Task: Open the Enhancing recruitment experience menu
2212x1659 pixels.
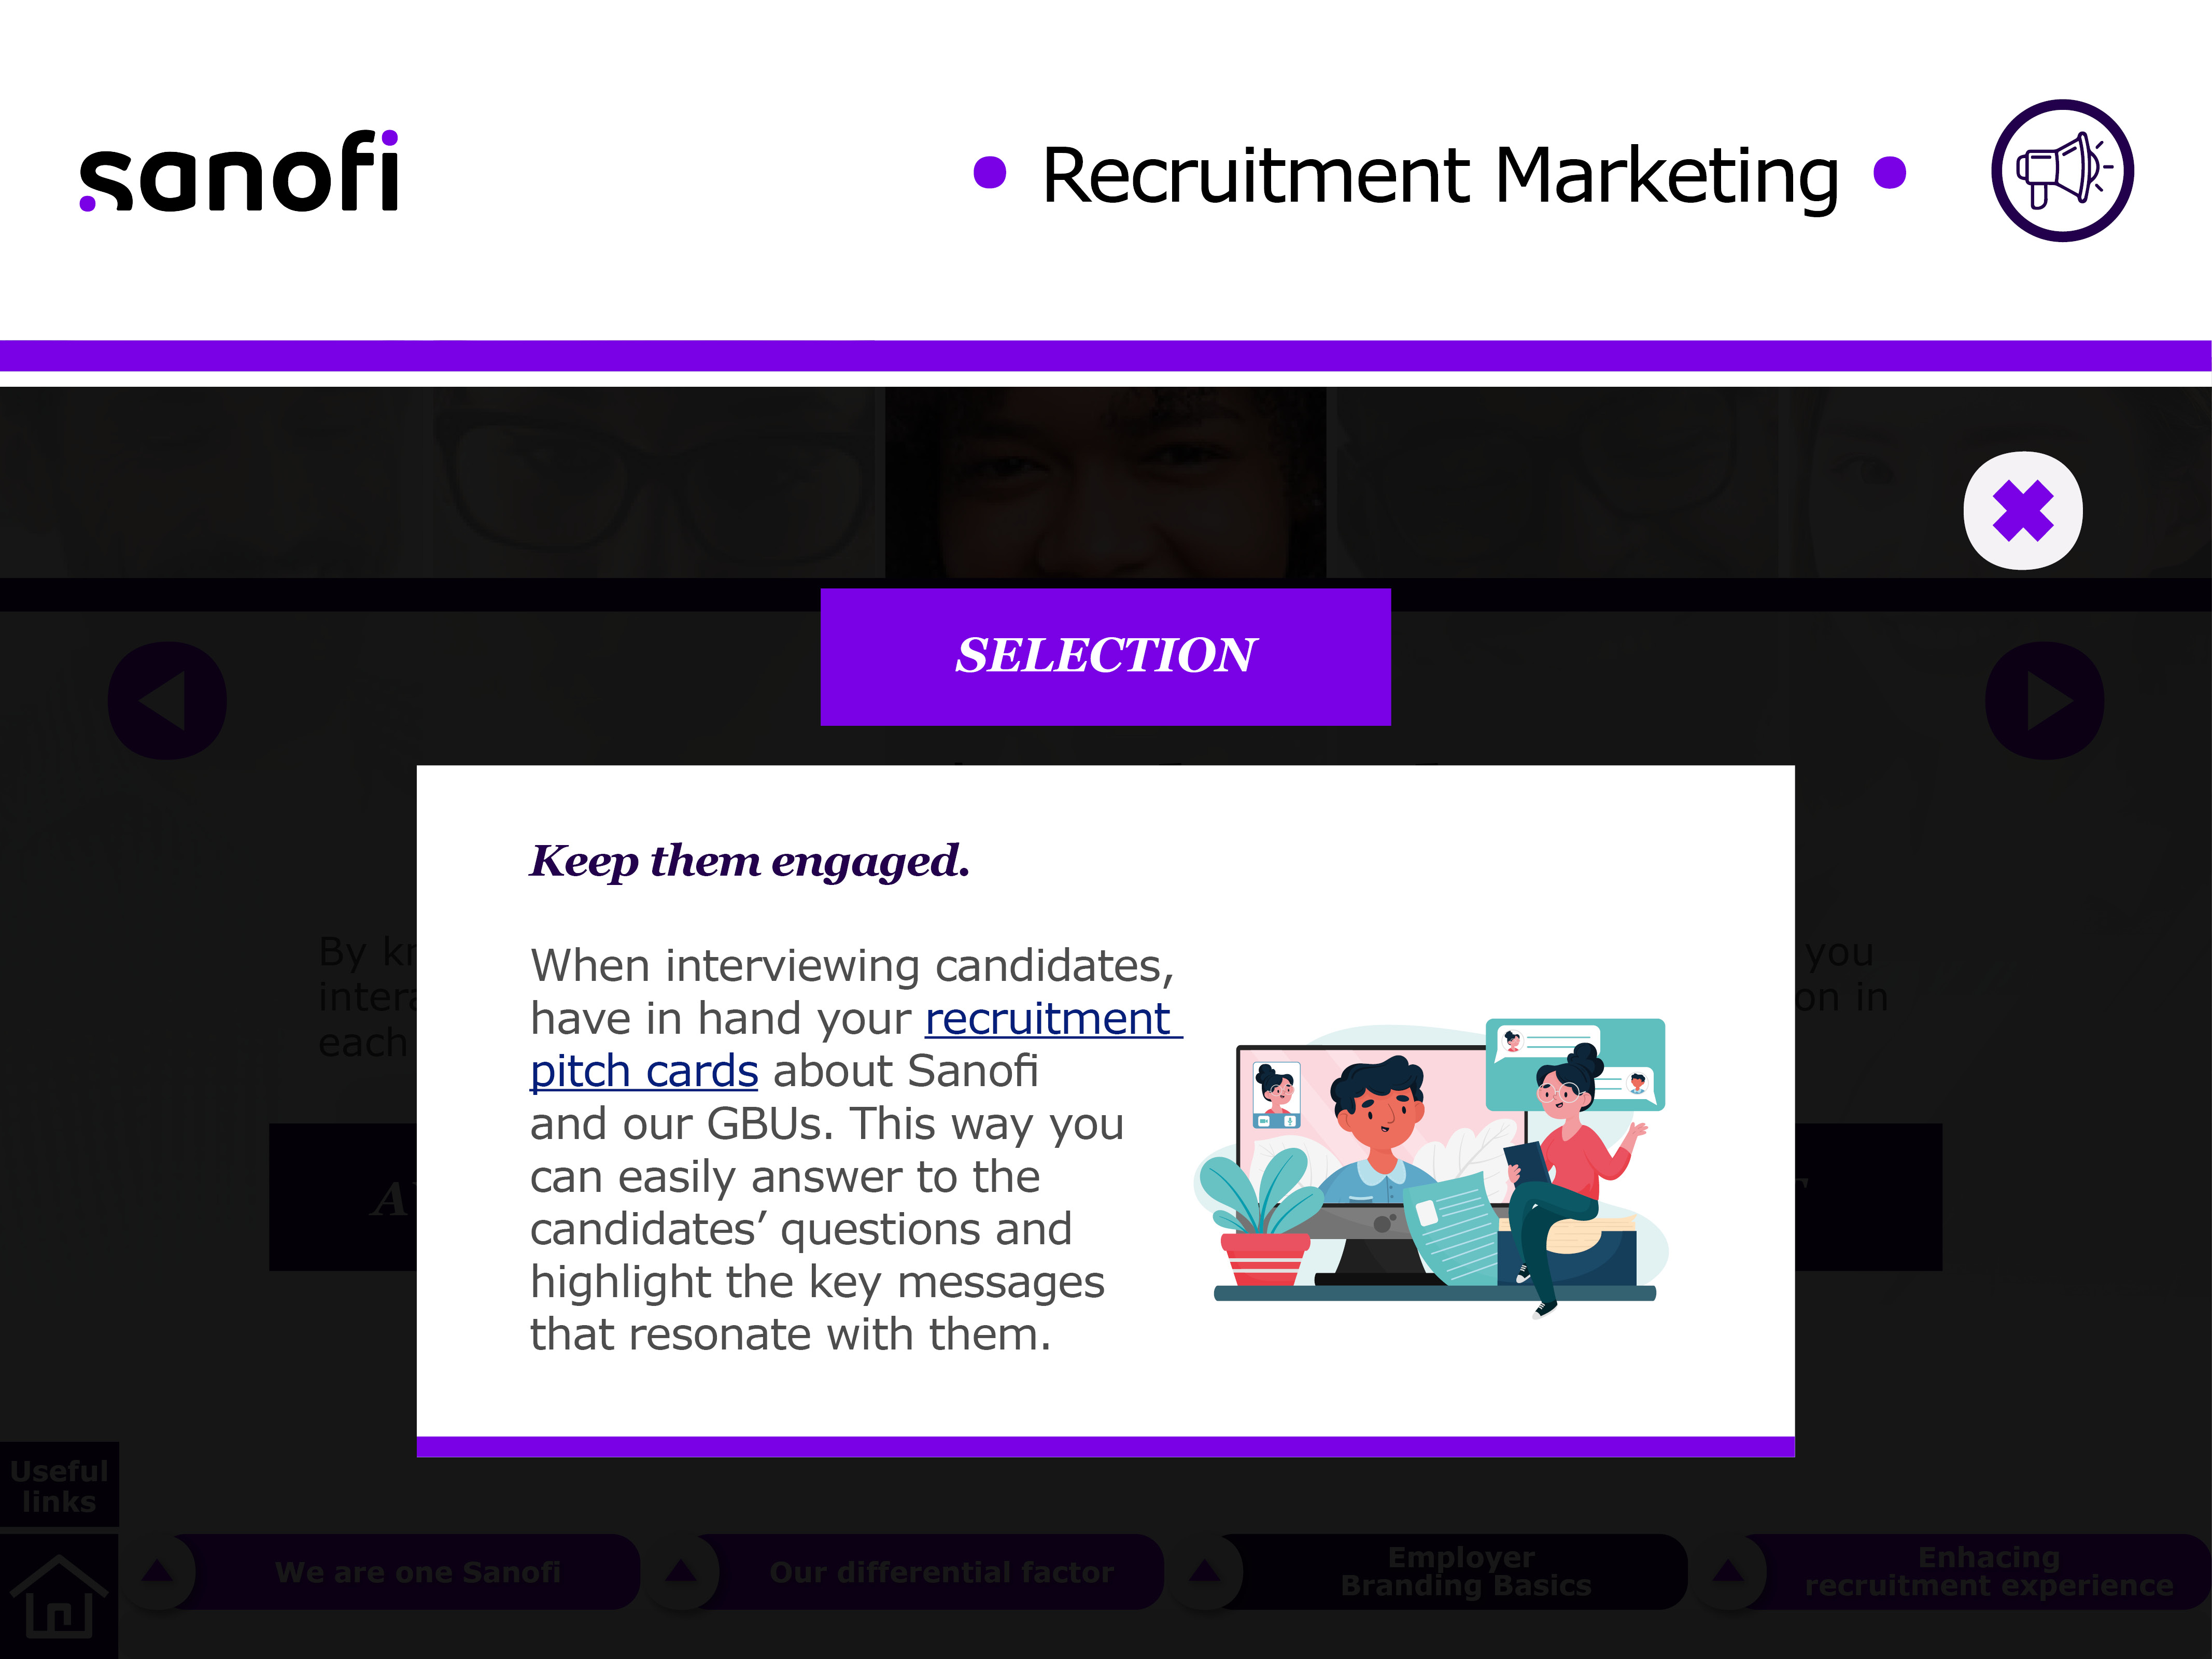Action: coord(1988,1572)
